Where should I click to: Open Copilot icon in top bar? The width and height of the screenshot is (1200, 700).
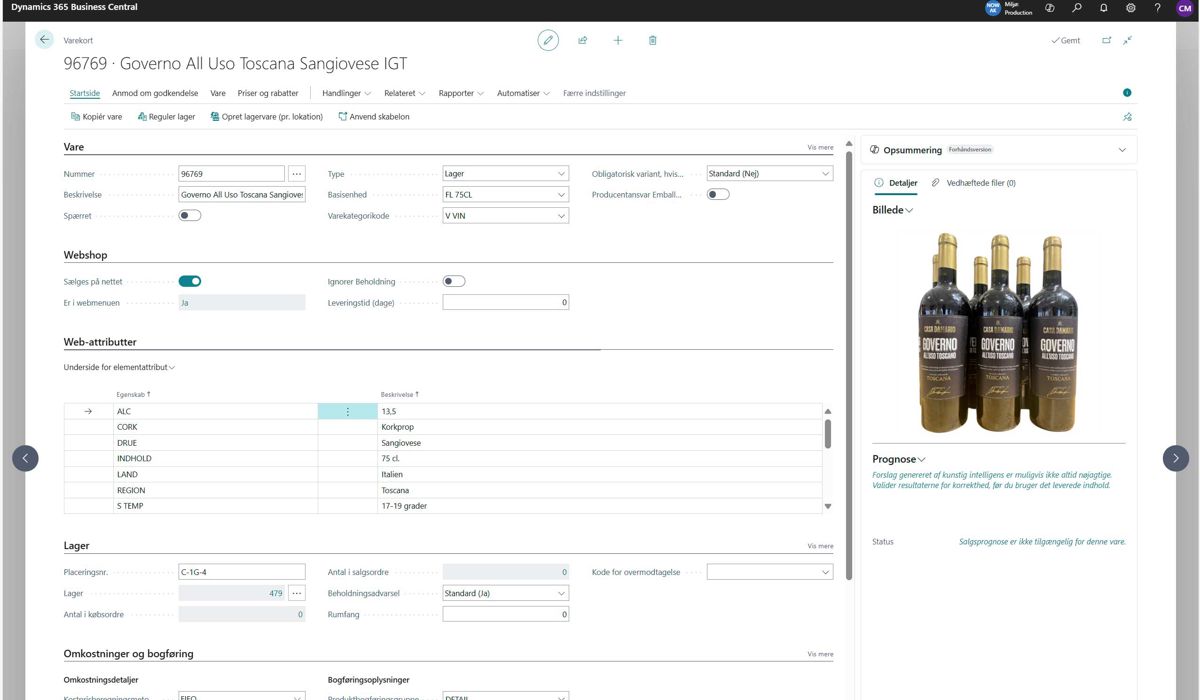click(1050, 8)
